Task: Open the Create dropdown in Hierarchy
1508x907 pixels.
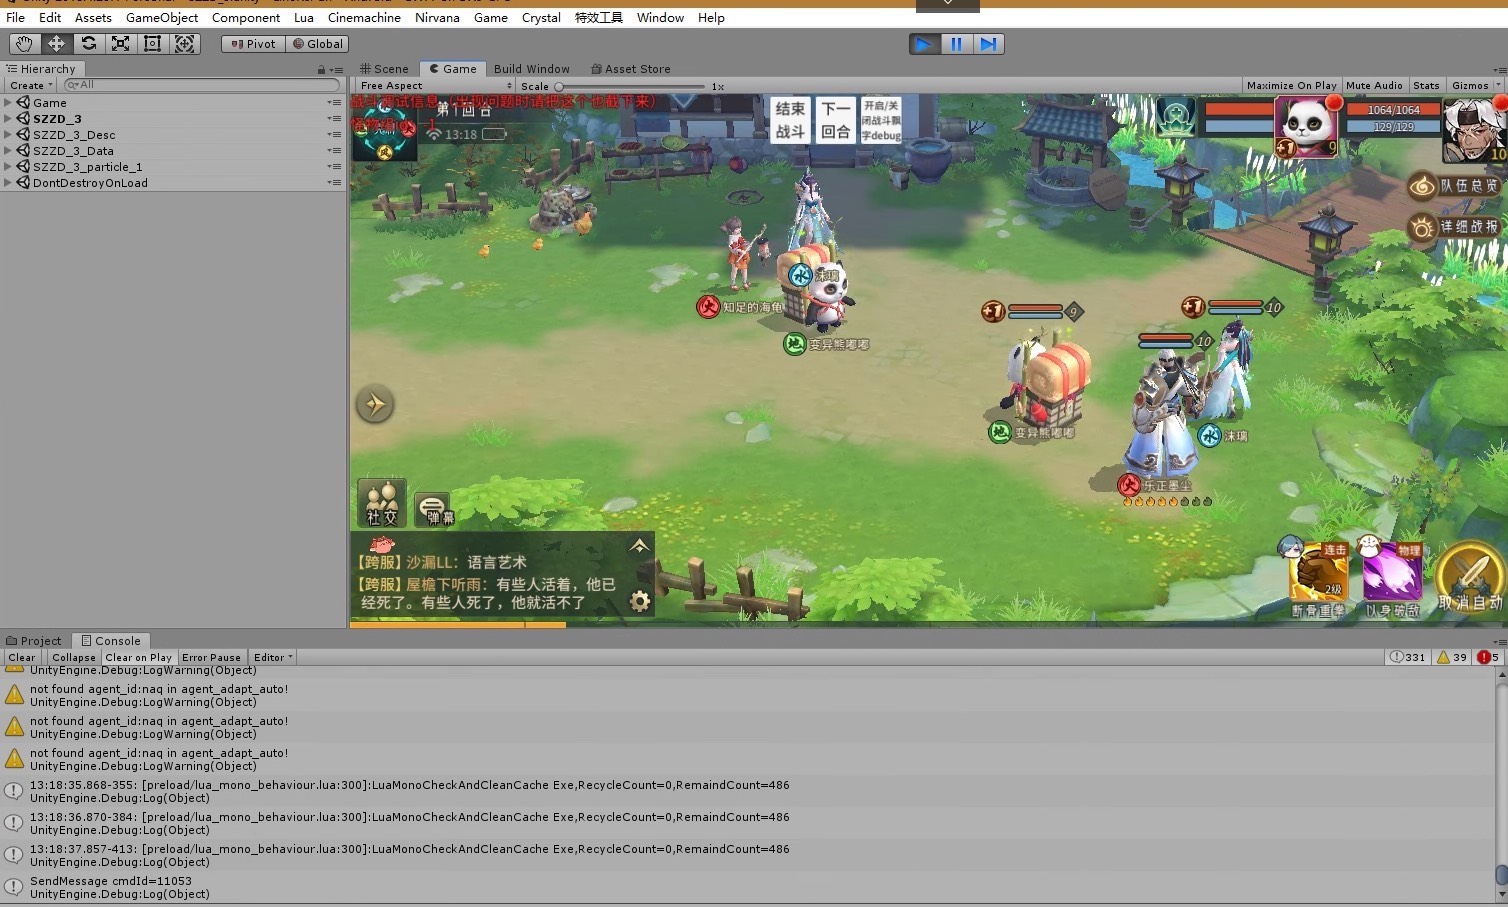Action: click(x=31, y=86)
